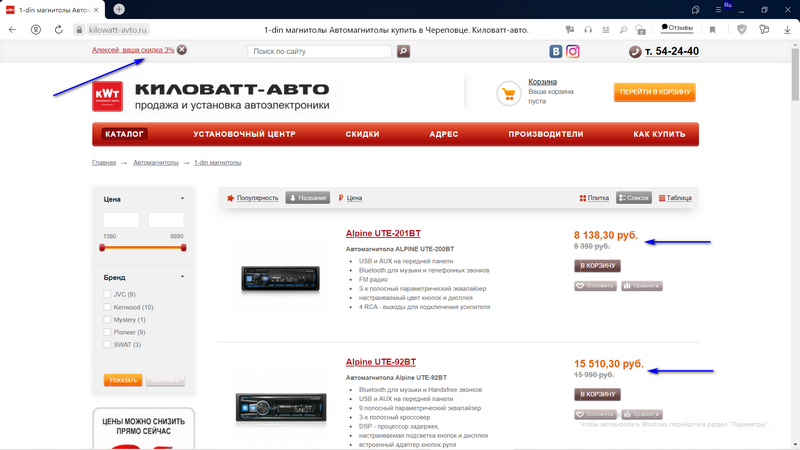Open the VKontakte social icon
This screenshot has width=800, height=450.
pyautogui.click(x=556, y=52)
